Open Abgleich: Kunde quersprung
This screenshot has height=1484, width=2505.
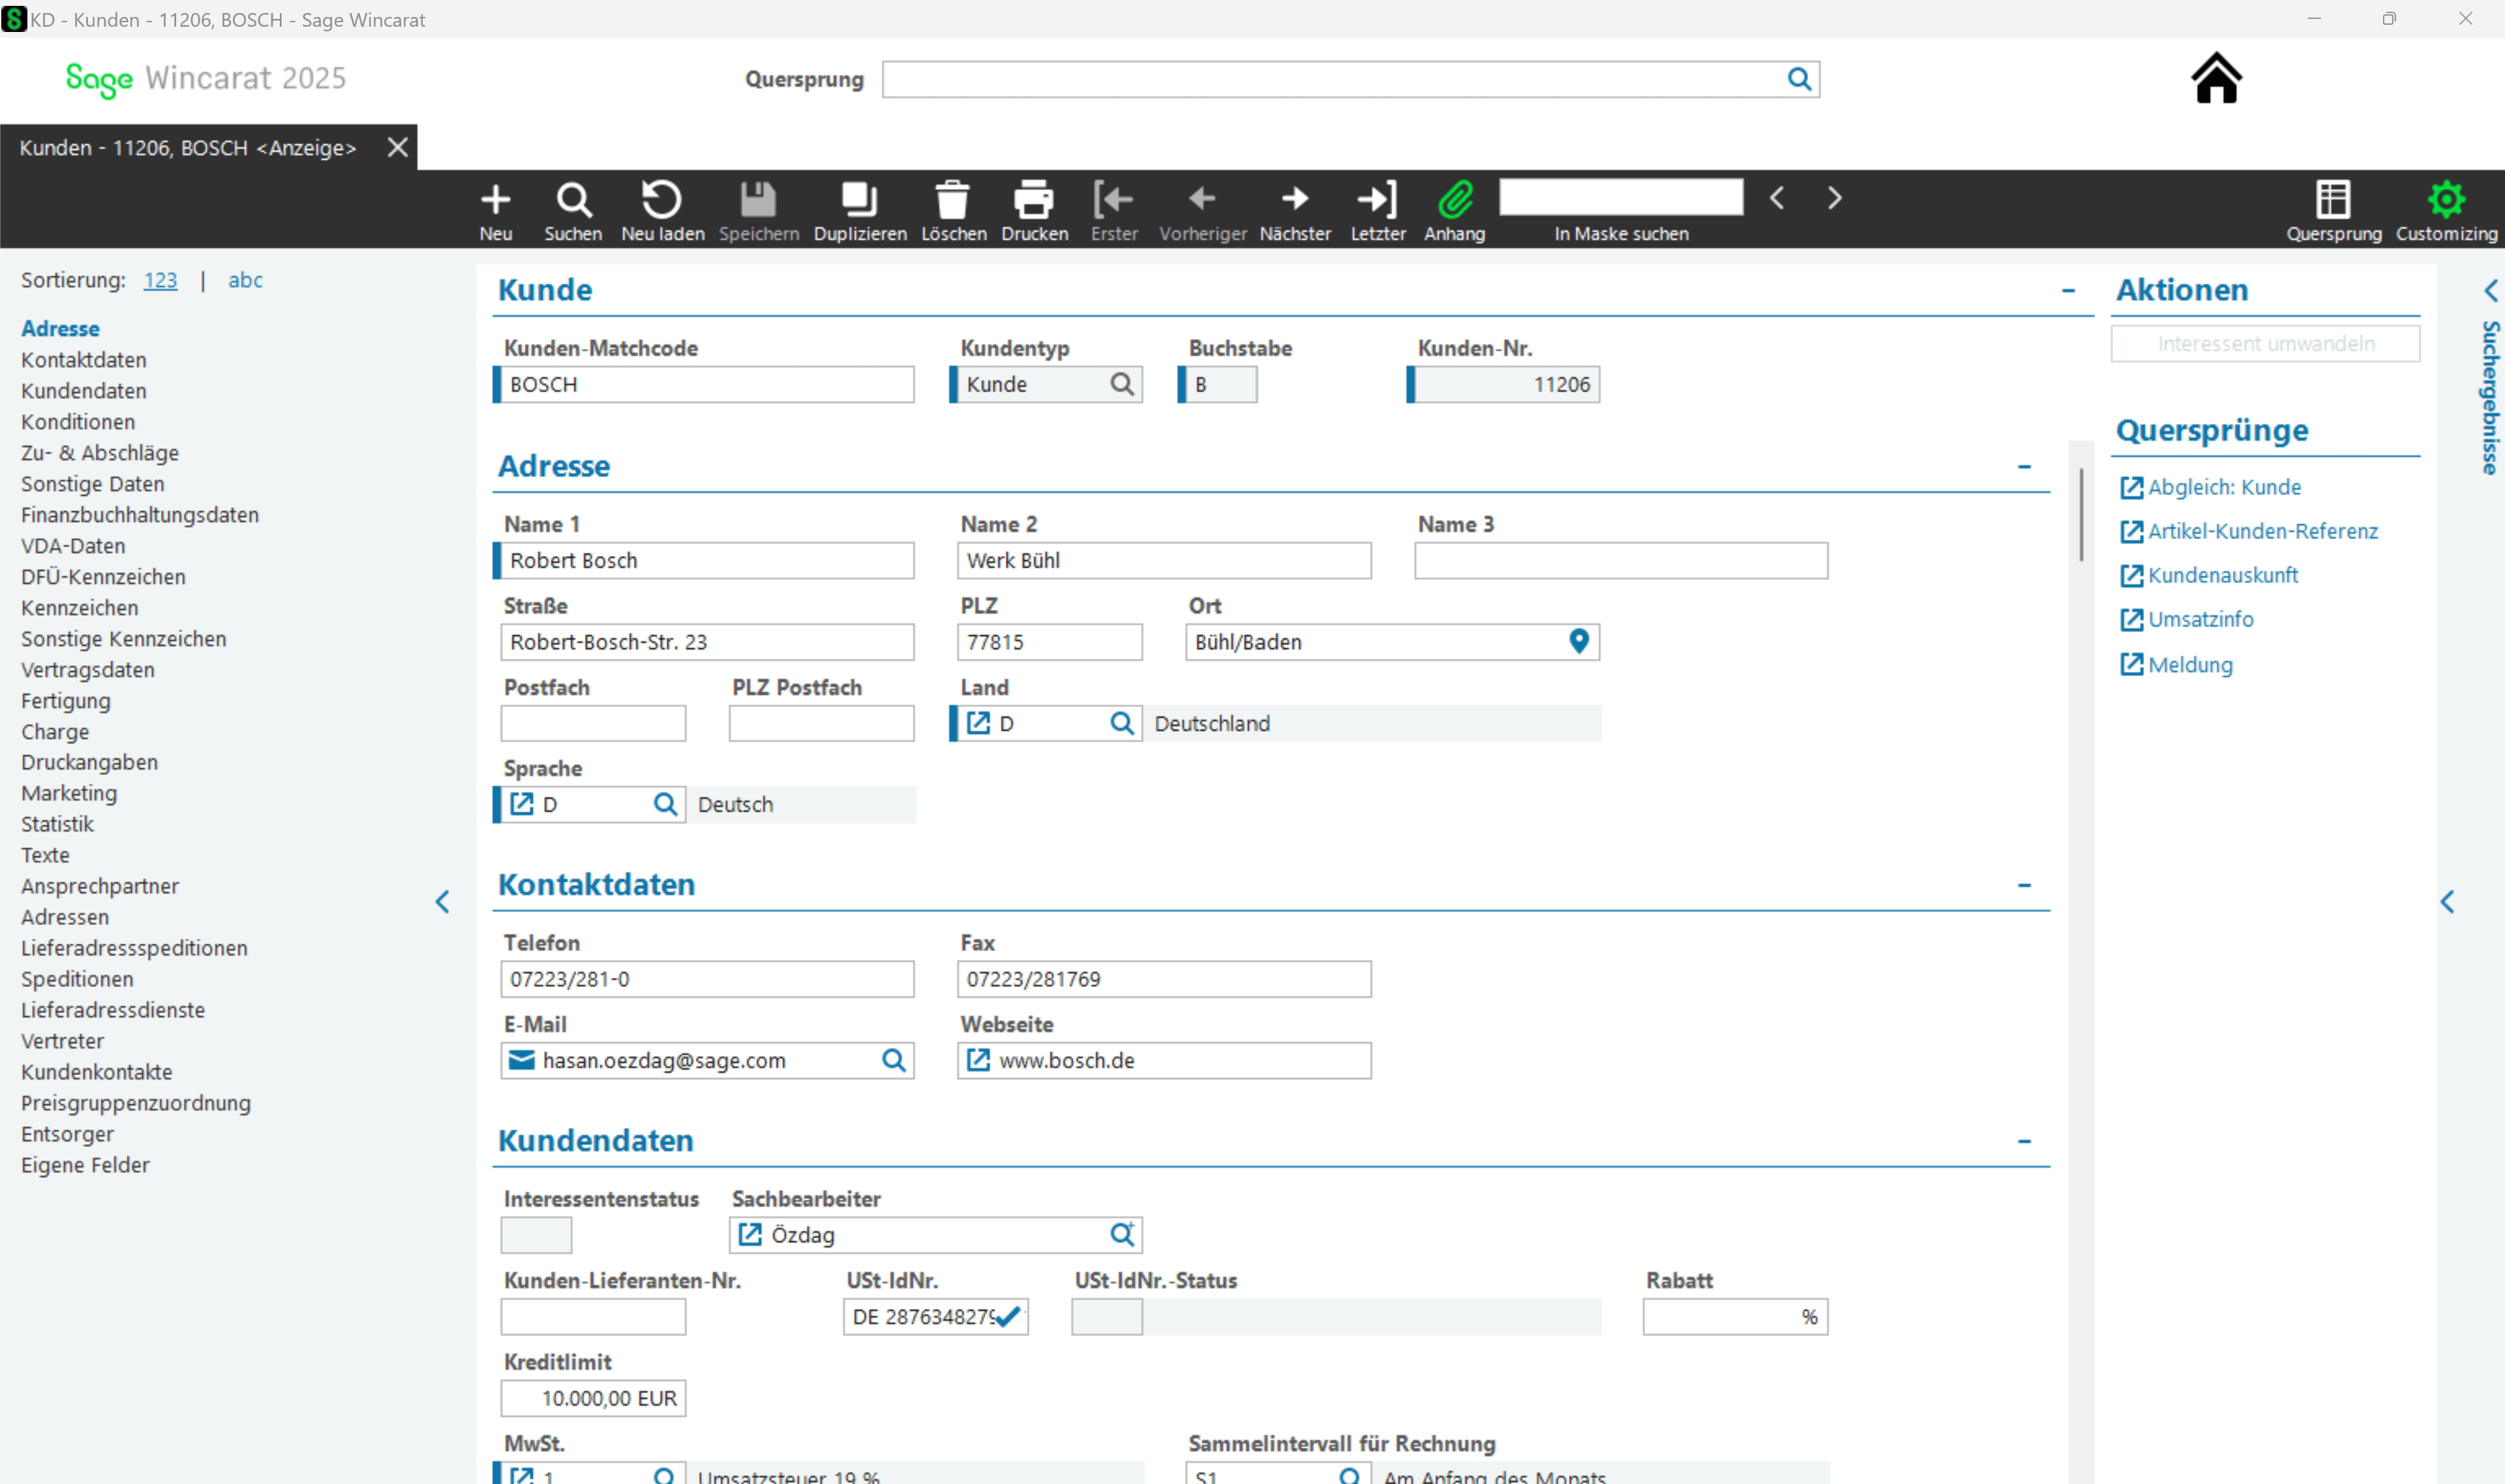[x=2224, y=487]
